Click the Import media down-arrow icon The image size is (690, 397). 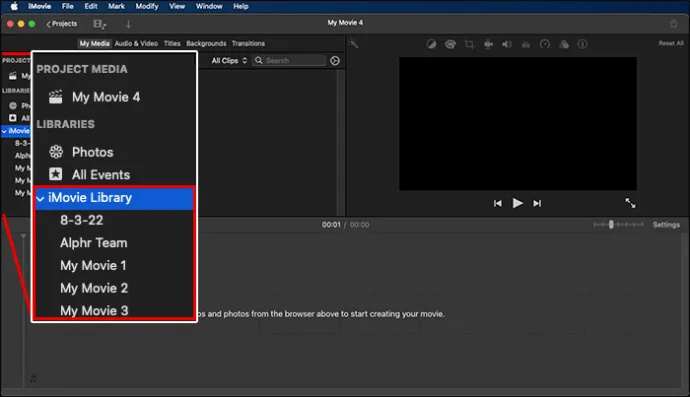128,24
